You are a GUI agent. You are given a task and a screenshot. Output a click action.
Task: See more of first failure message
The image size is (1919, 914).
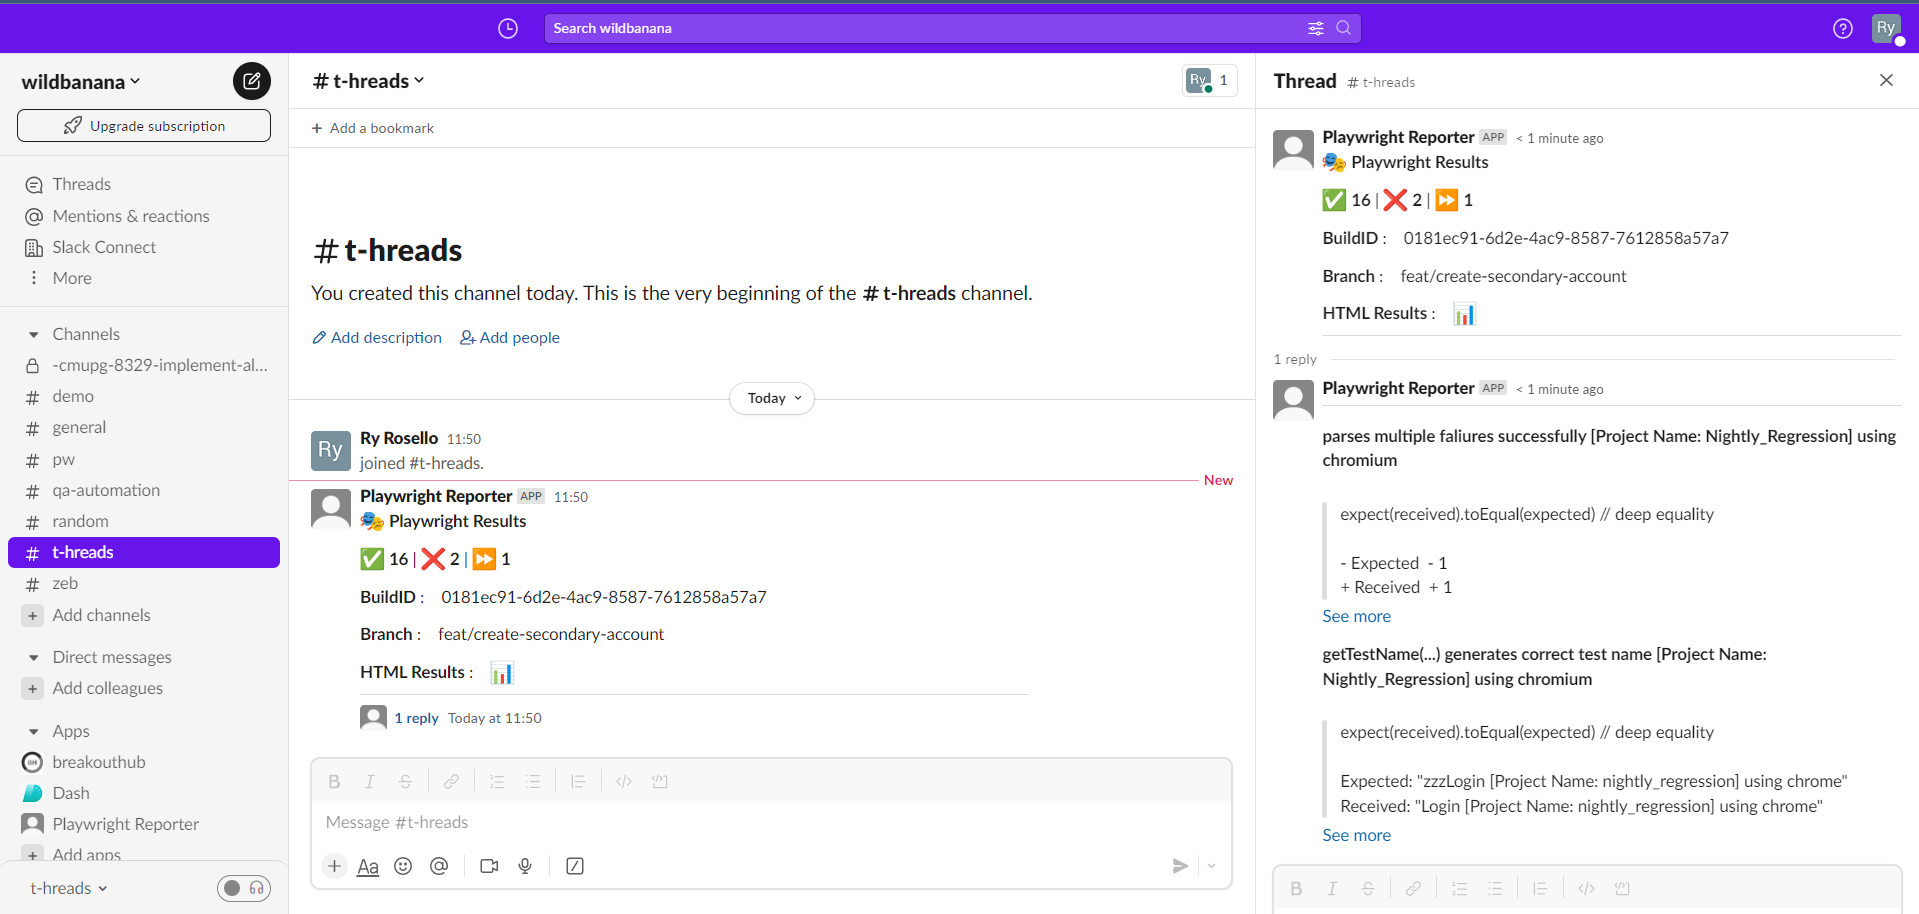coord(1356,616)
